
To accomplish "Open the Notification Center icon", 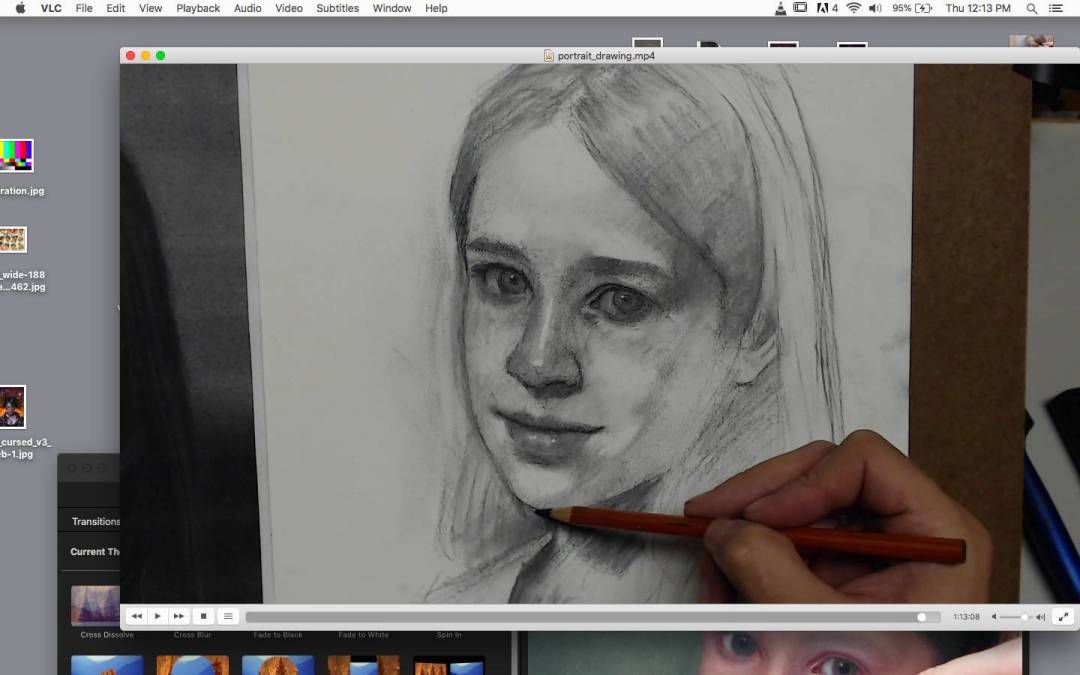I will 1056,8.
